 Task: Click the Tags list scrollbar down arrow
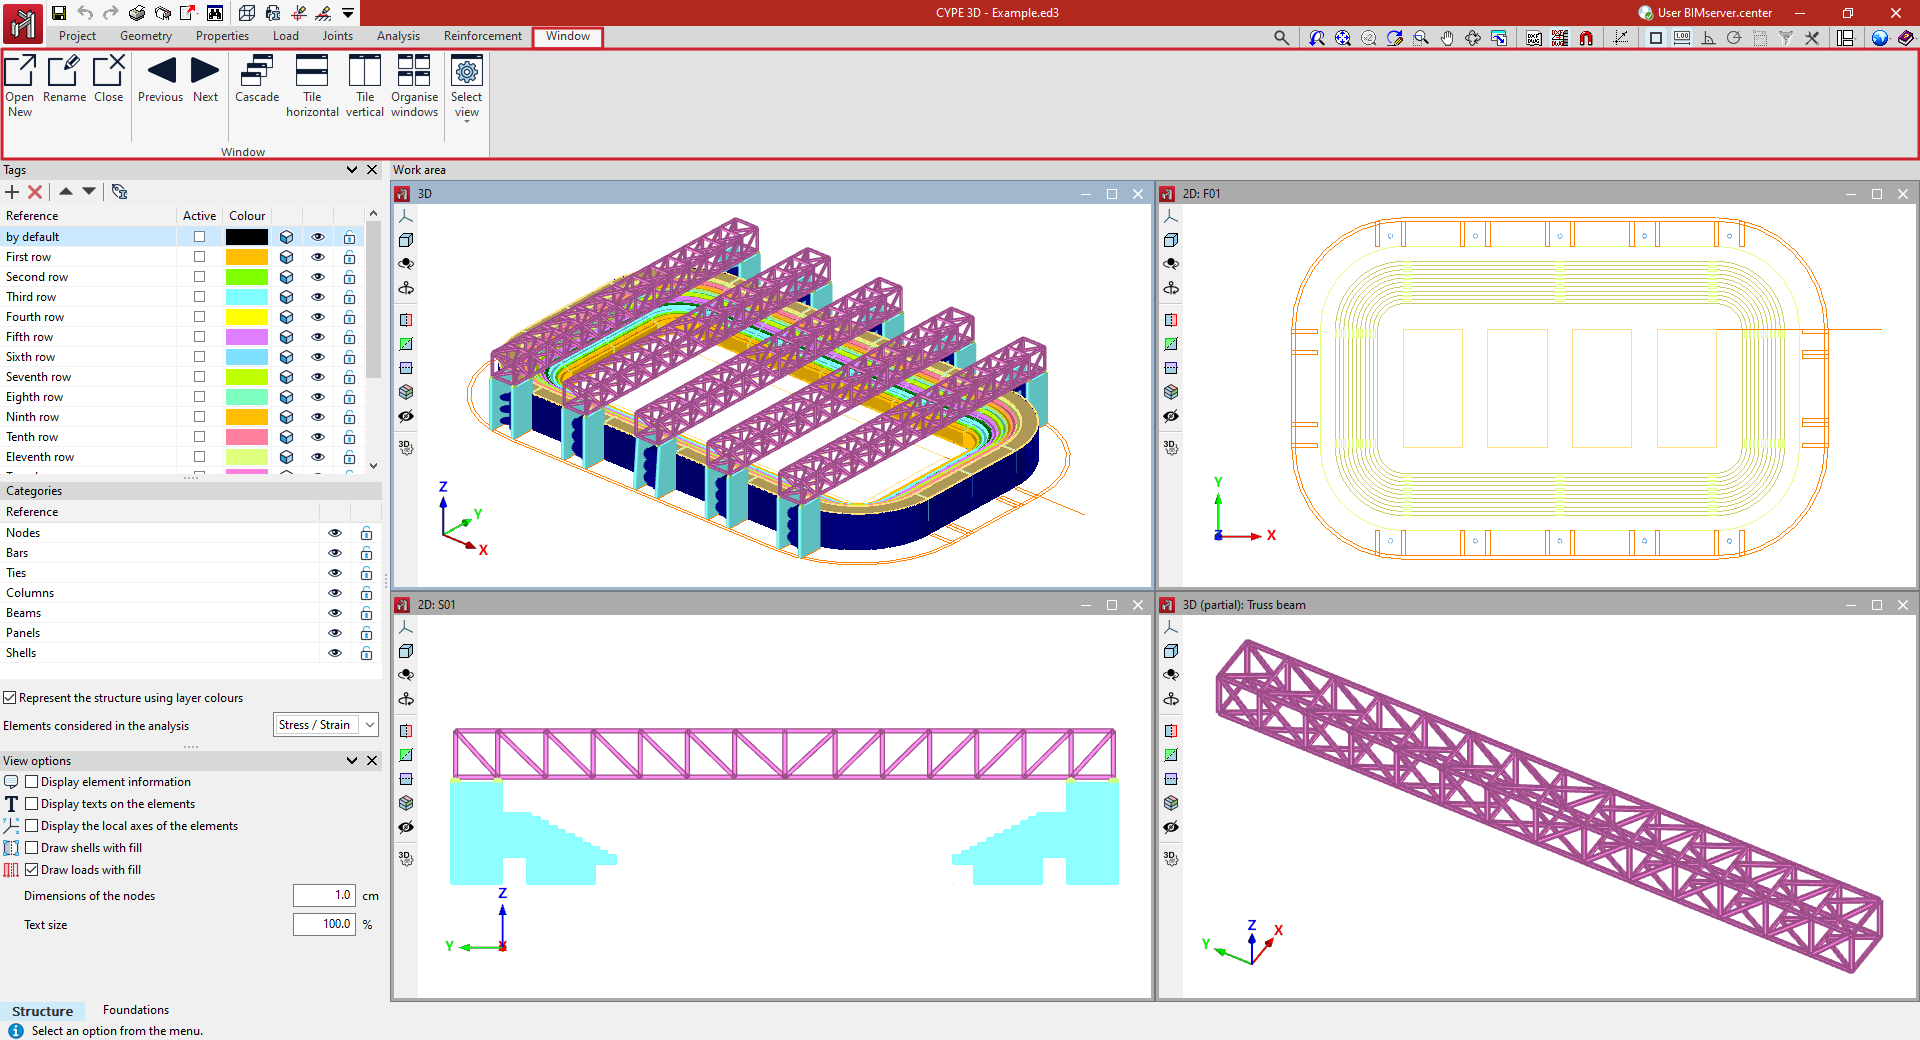373,465
